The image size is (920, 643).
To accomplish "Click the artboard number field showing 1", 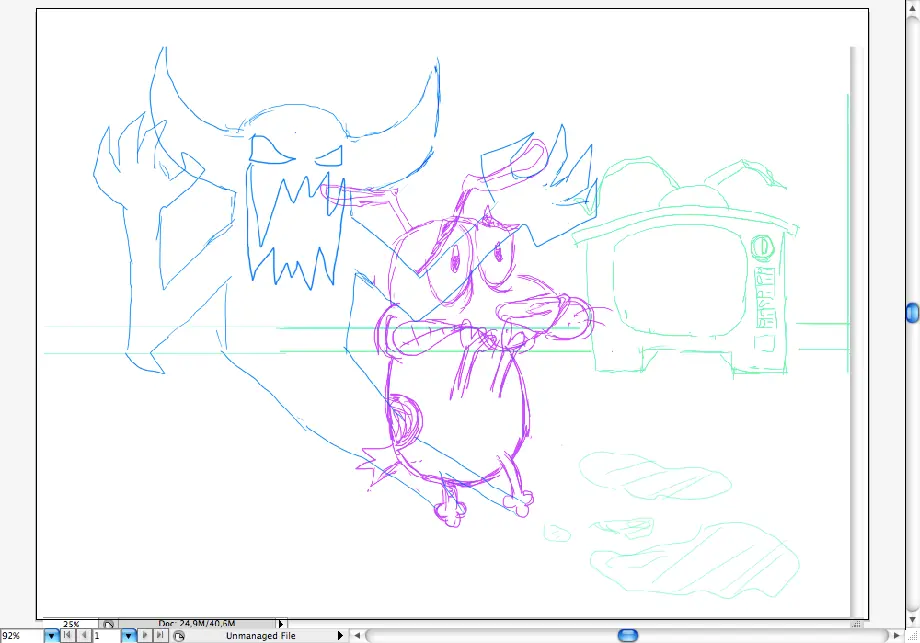I will click(x=107, y=635).
